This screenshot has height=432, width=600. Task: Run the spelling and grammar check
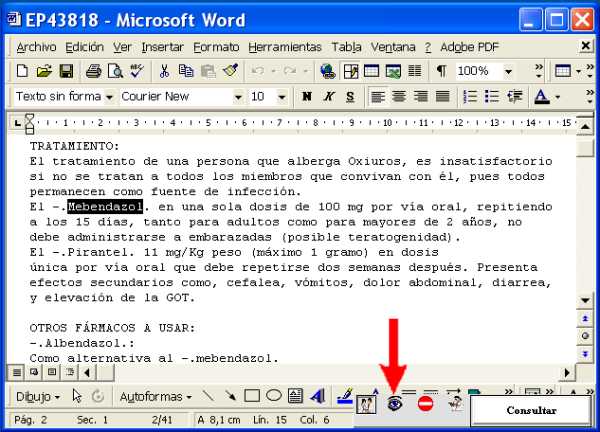click(x=137, y=71)
